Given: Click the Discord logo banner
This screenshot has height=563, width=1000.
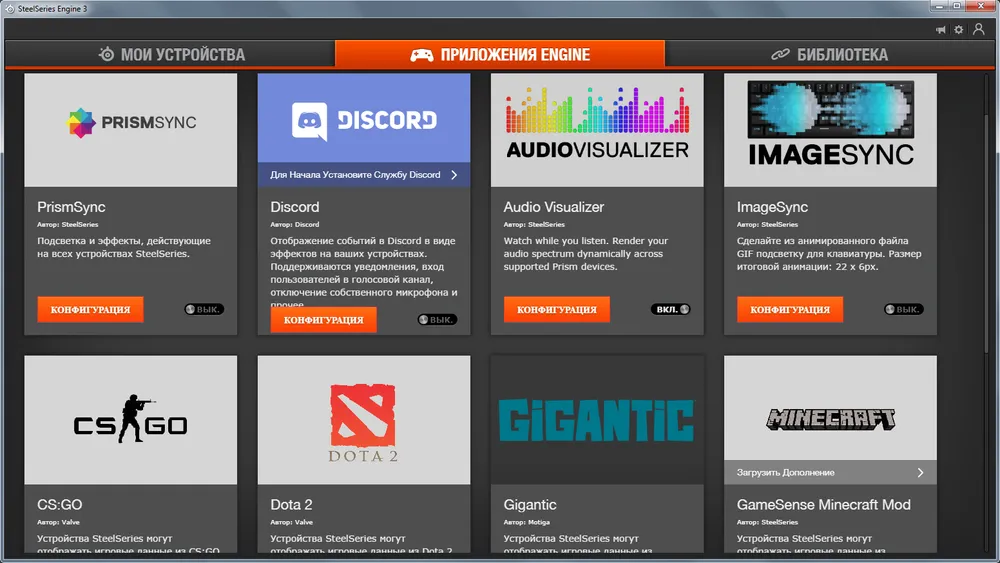Looking at the screenshot, I should coord(364,119).
